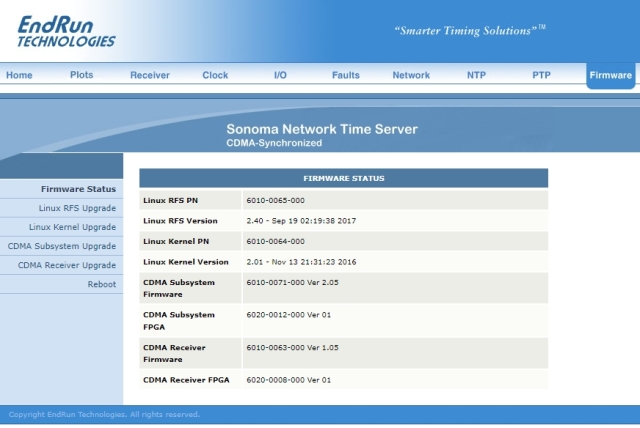Select value 2.01 - Nov 13 21:31:23 2016
Image resolution: width=640 pixels, height=428 pixels.
point(301,262)
